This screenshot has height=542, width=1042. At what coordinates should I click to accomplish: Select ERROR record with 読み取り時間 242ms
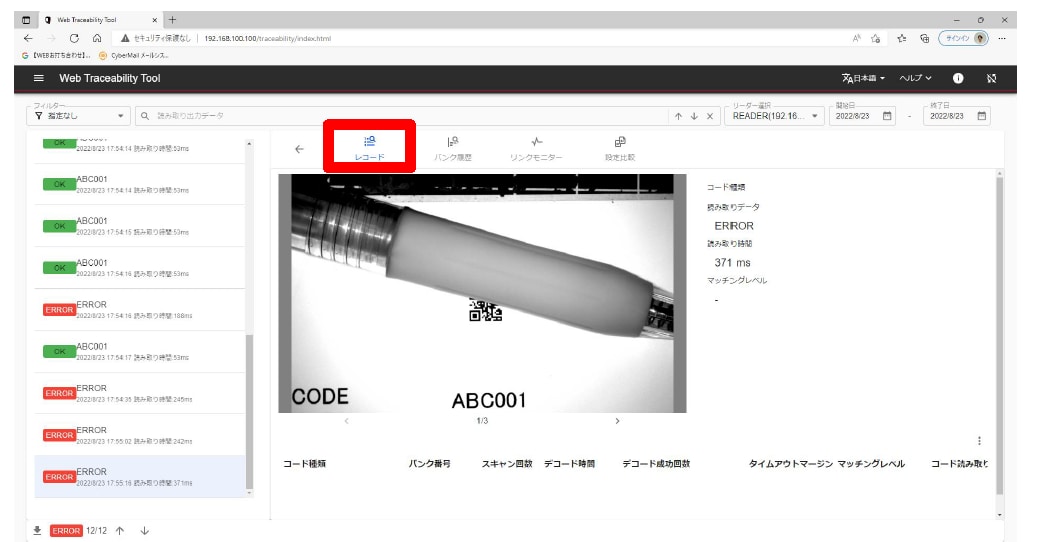click(x=140, y=435)
